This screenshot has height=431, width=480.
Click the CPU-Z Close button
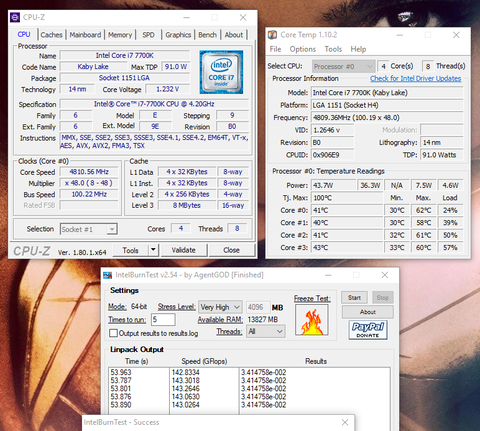[x=232, y=250]
